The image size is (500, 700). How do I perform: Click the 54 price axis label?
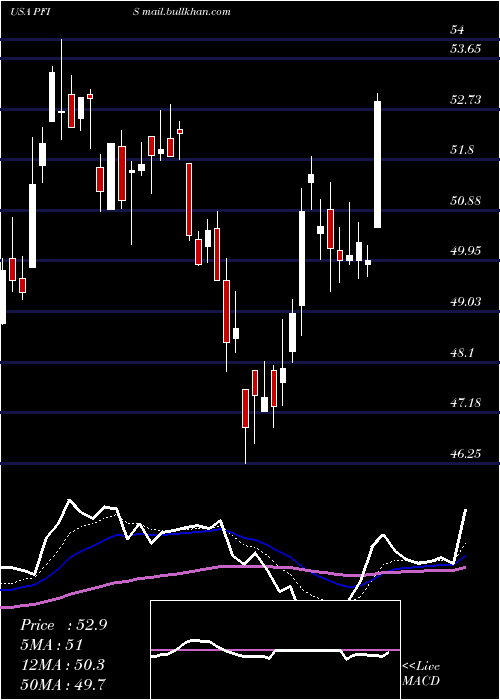[x=457, y=30]
